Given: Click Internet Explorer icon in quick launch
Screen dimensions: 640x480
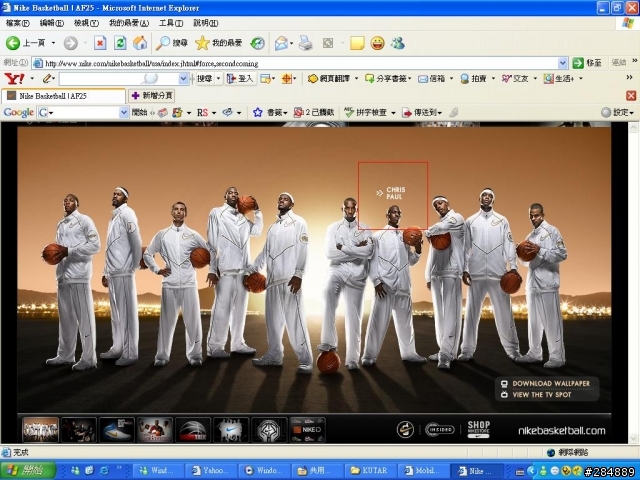Looking at the screenshot, I should click(104, 471).
